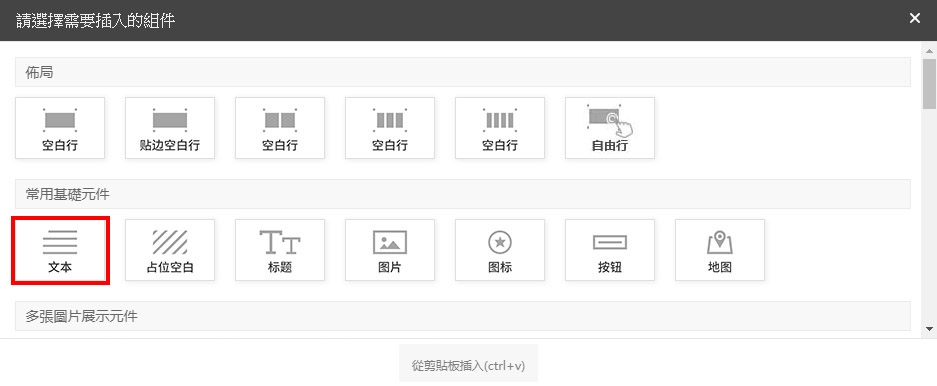Insert a 标题 heading component
Image resolution: width=937 pixels, height=386 pixels.
(x=280, y=250)
